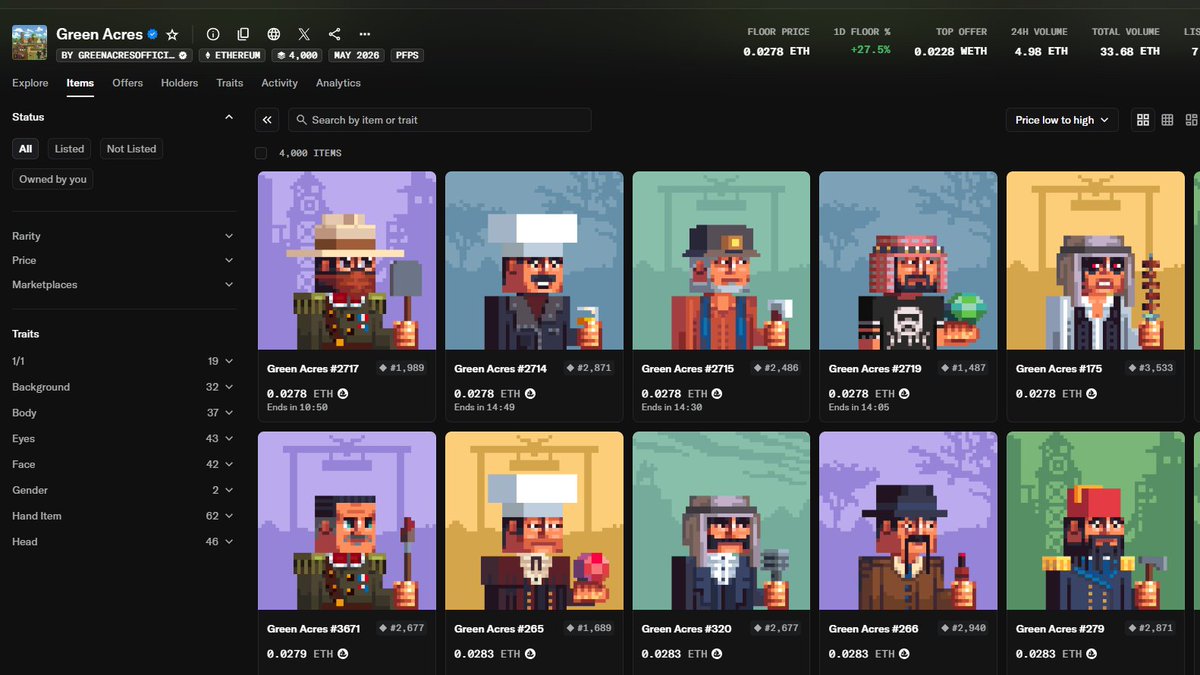This screenshot has height=675, width=1200.
Task: Click rarity rank badge #1,689
Action: 588,628
